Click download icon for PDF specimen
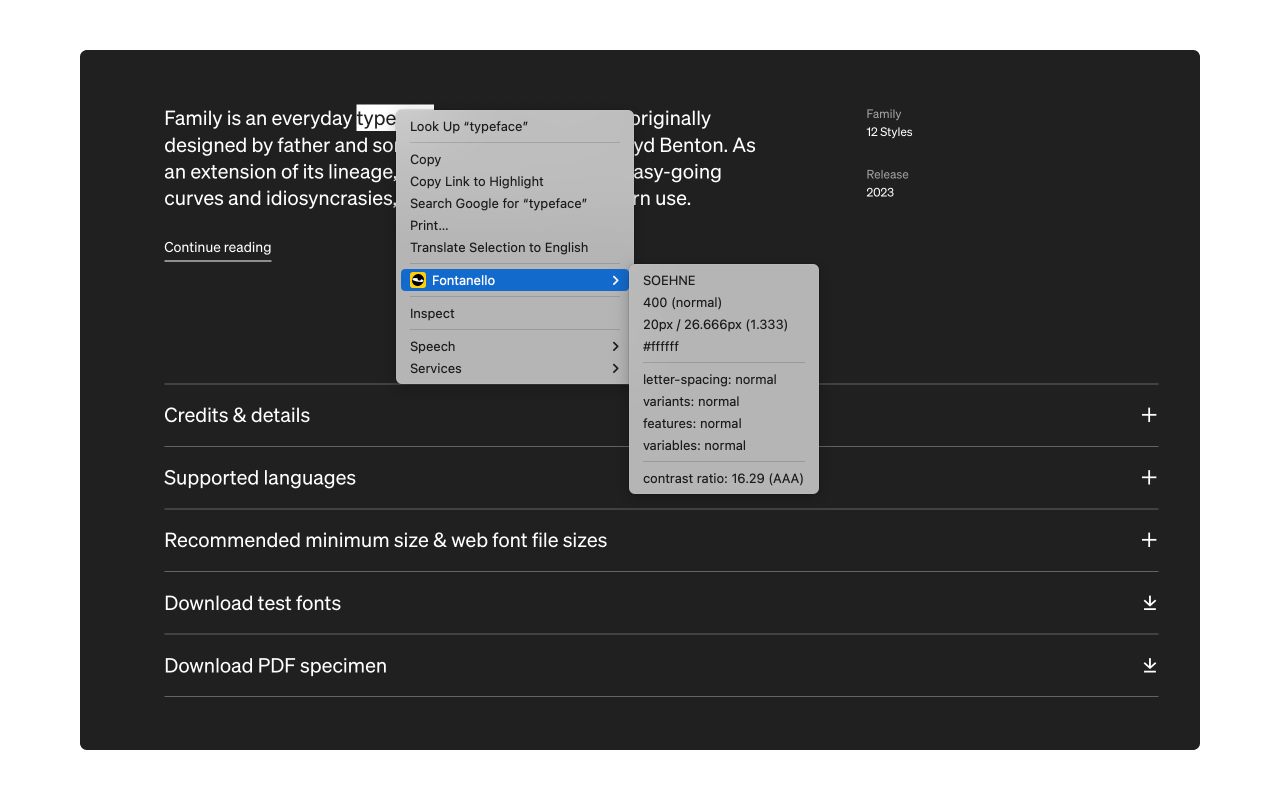 (1149, 666)
